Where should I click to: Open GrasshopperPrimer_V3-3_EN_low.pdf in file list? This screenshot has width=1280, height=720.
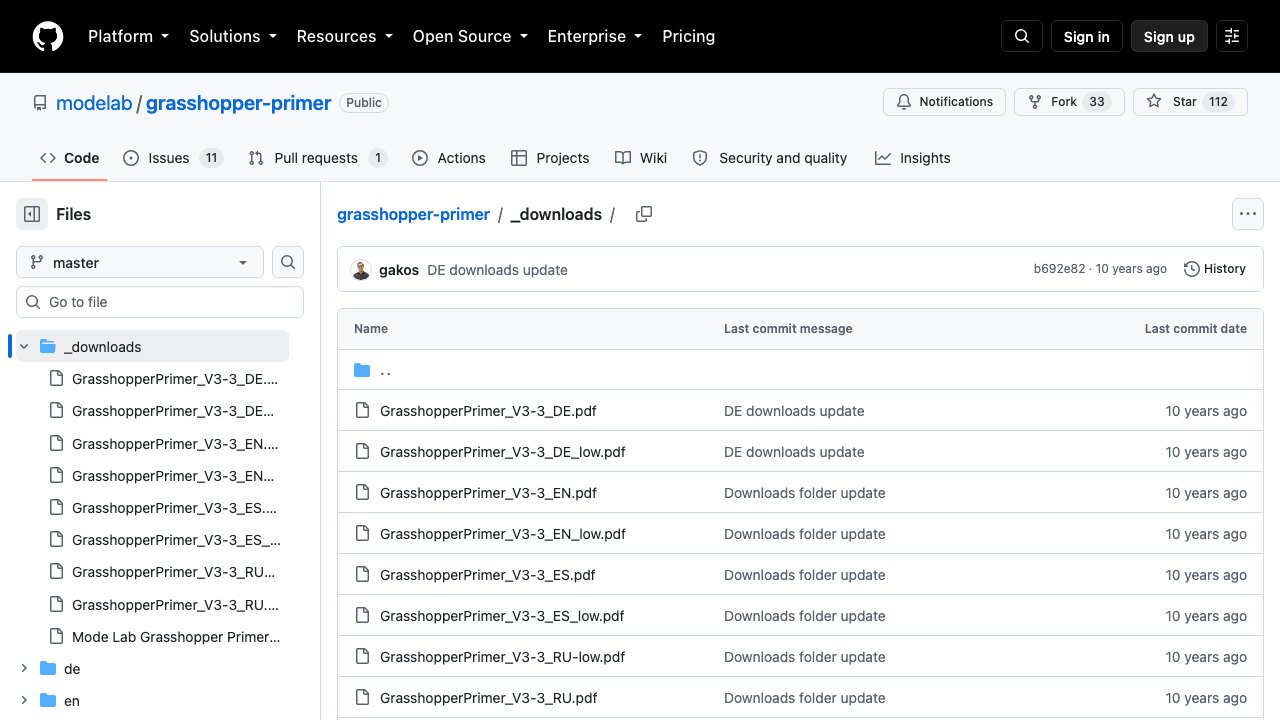[x=503, y=534]
